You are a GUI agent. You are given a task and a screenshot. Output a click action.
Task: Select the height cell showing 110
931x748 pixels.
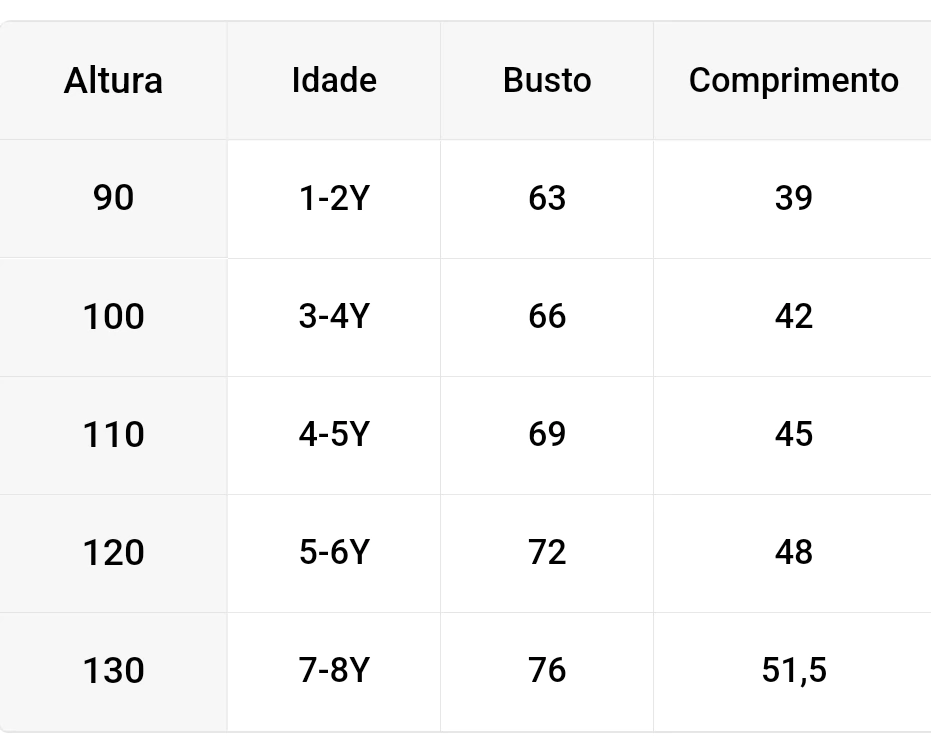(113, 434)
